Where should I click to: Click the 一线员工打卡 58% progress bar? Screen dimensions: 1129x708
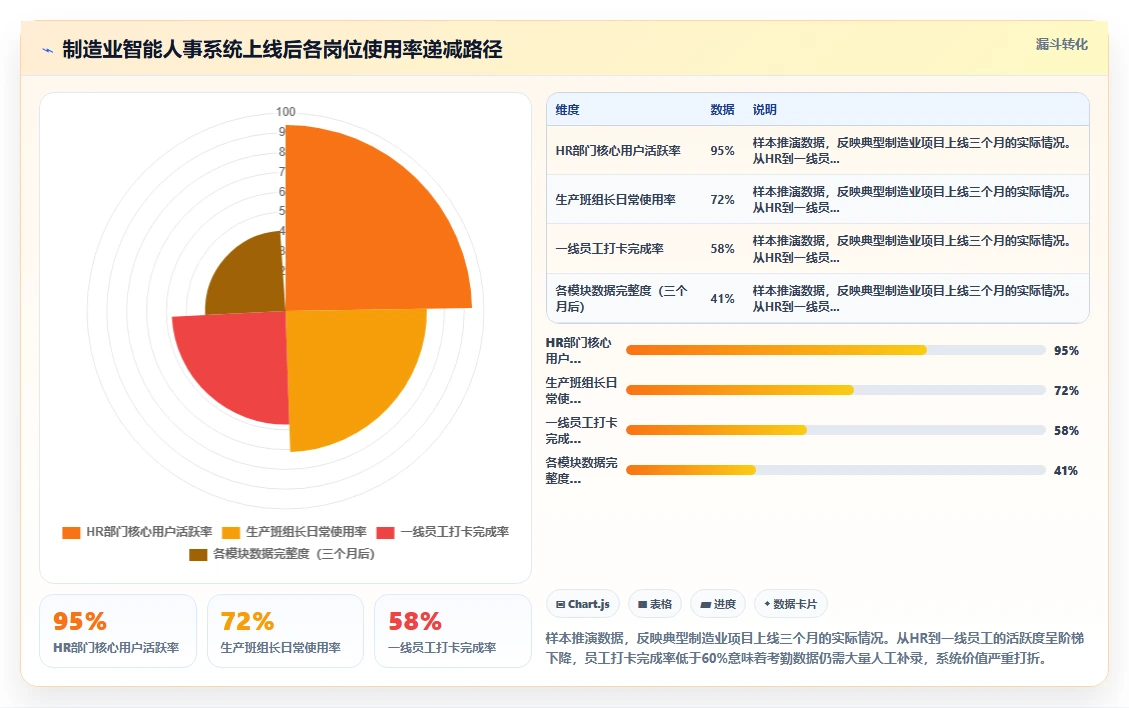click(x=835, y=430)
